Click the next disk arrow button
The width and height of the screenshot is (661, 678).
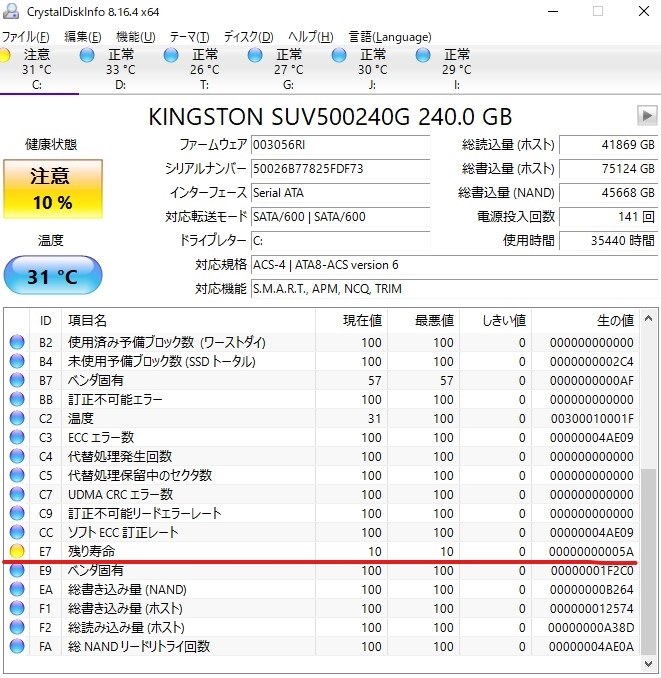[x=647, y=115]
